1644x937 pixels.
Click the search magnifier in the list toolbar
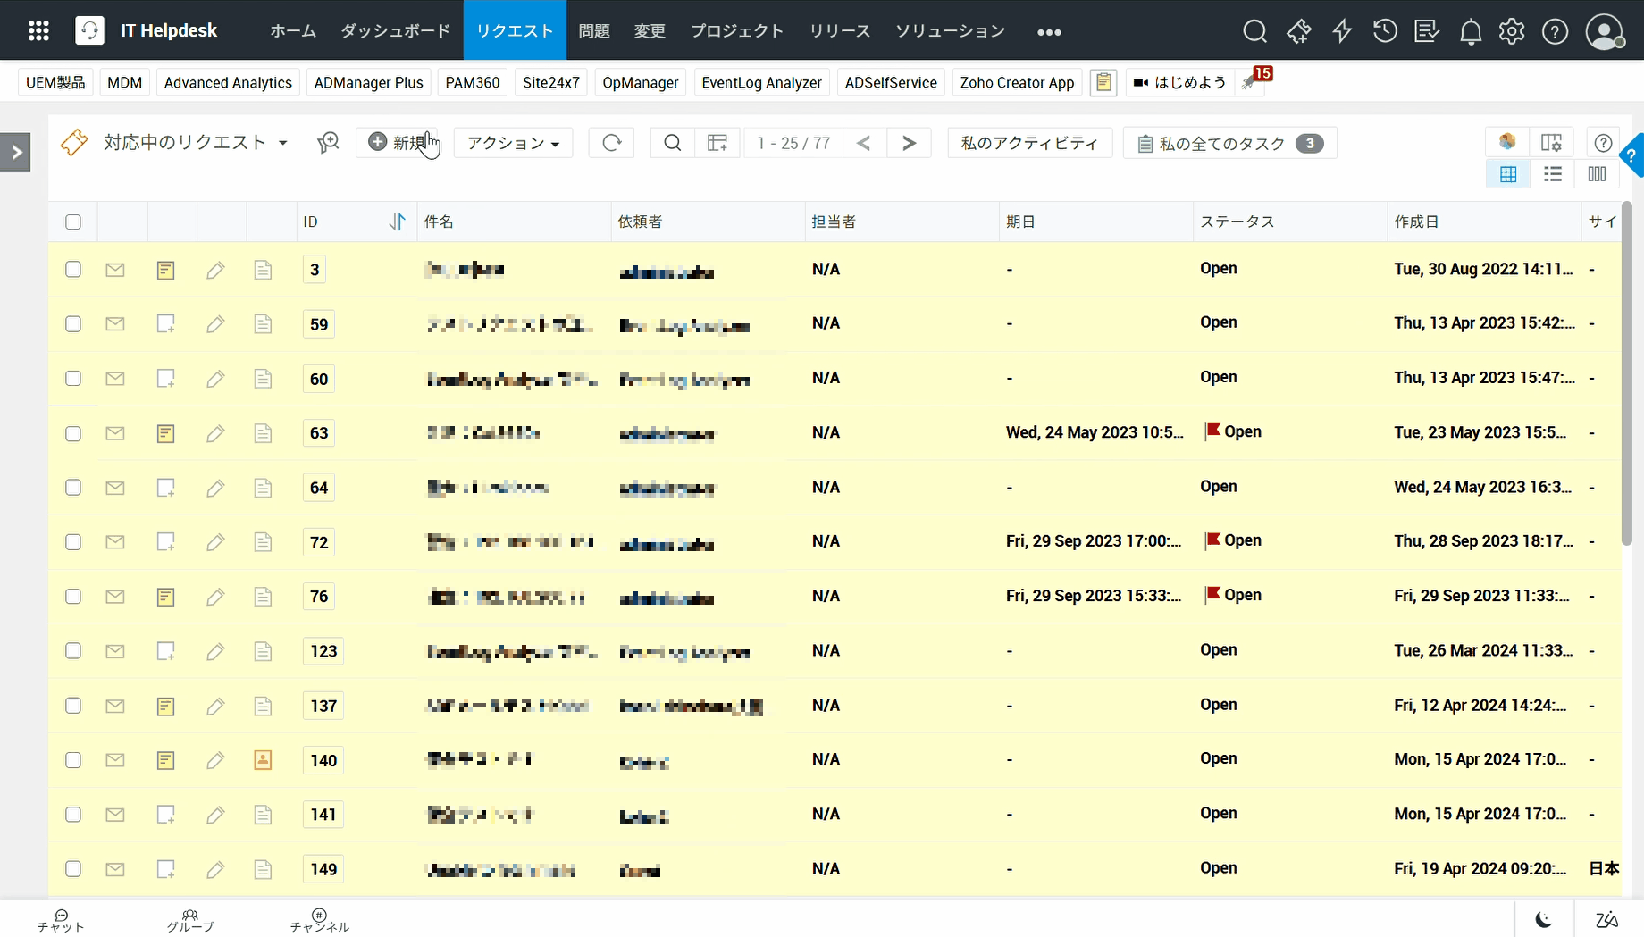click(x=673, y=143)
